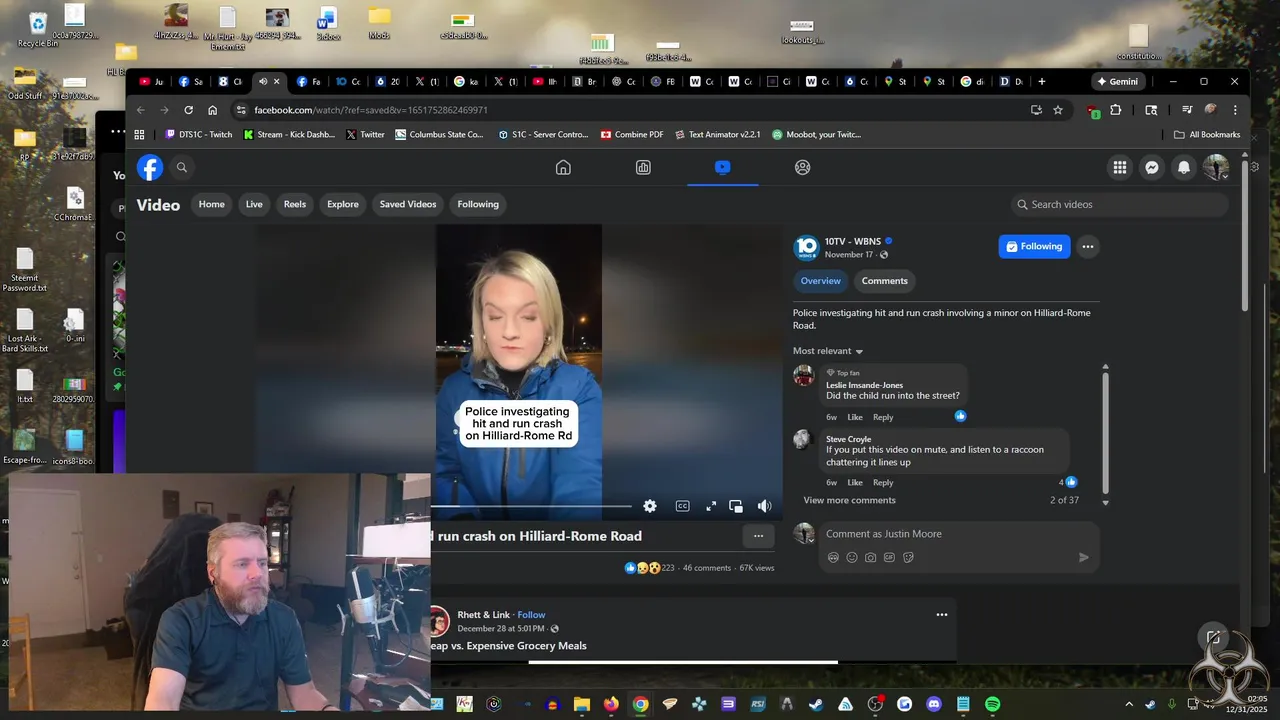Open Spotify from the taskbar

coord(992,704)
